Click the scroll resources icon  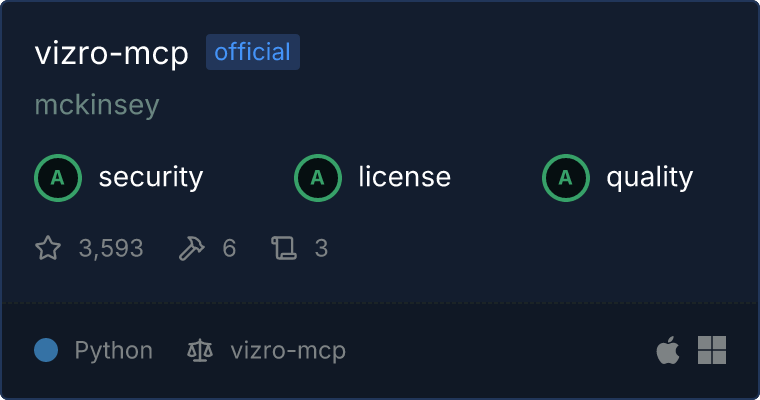pyautogui.click(x=284, y=248)
